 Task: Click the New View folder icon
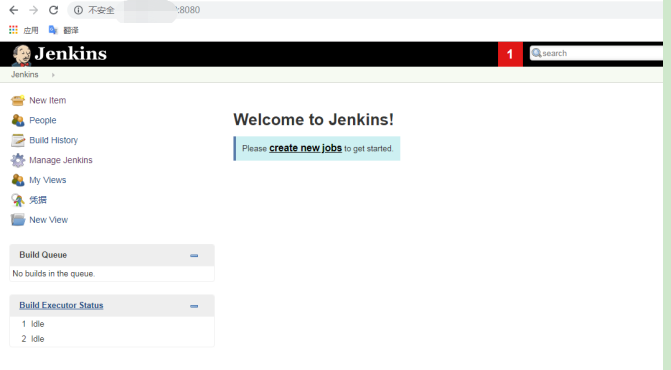coord(18,220)
